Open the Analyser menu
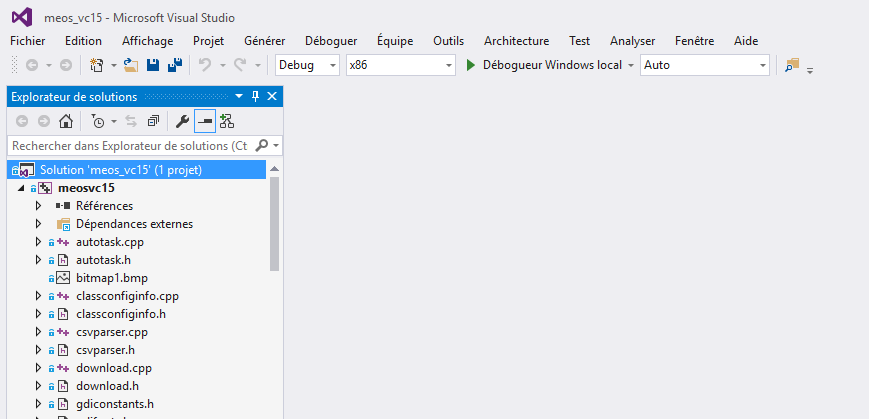The image size is (869, 419). click(x=632, y=41)
